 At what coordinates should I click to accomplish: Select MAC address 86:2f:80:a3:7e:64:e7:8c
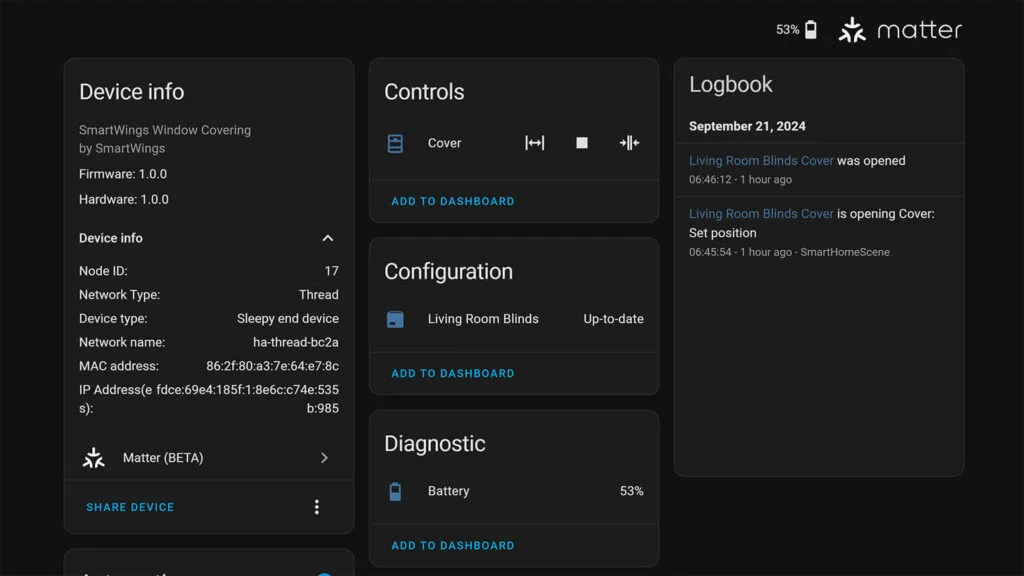[272, 366]
